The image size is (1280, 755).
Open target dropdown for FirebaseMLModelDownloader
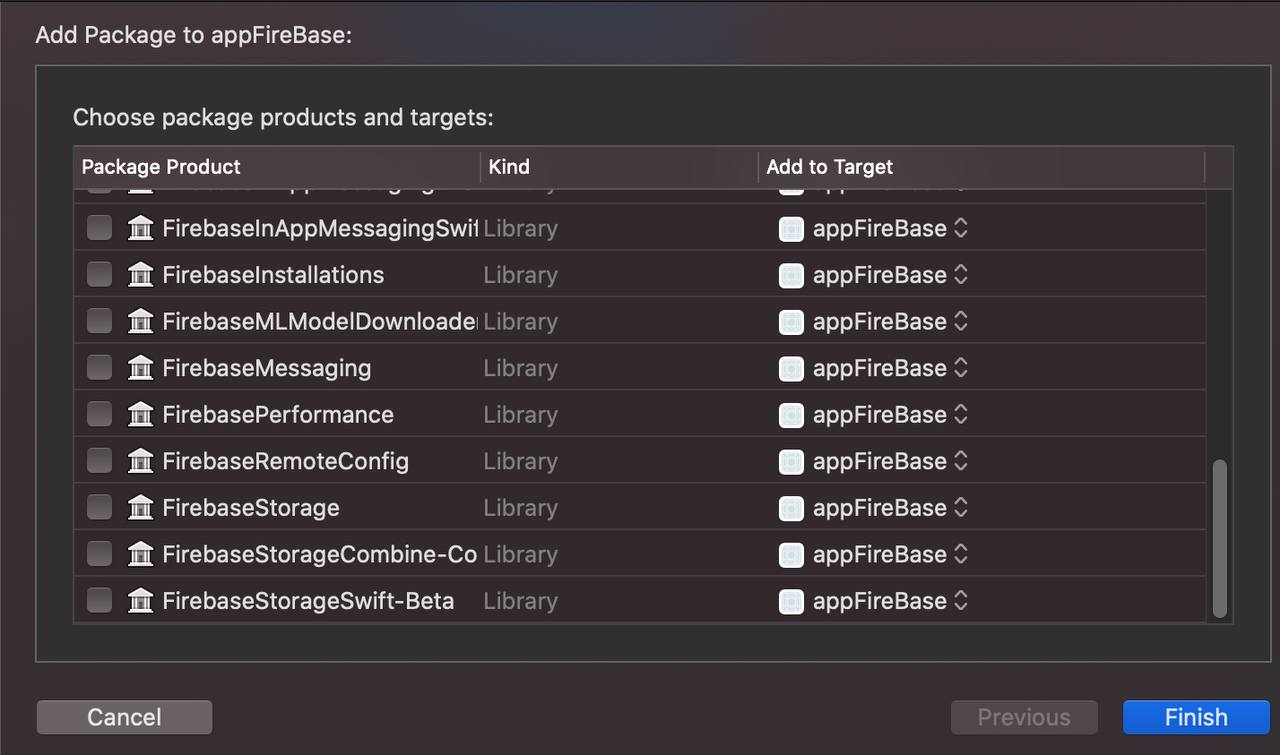tap(873, 322)
